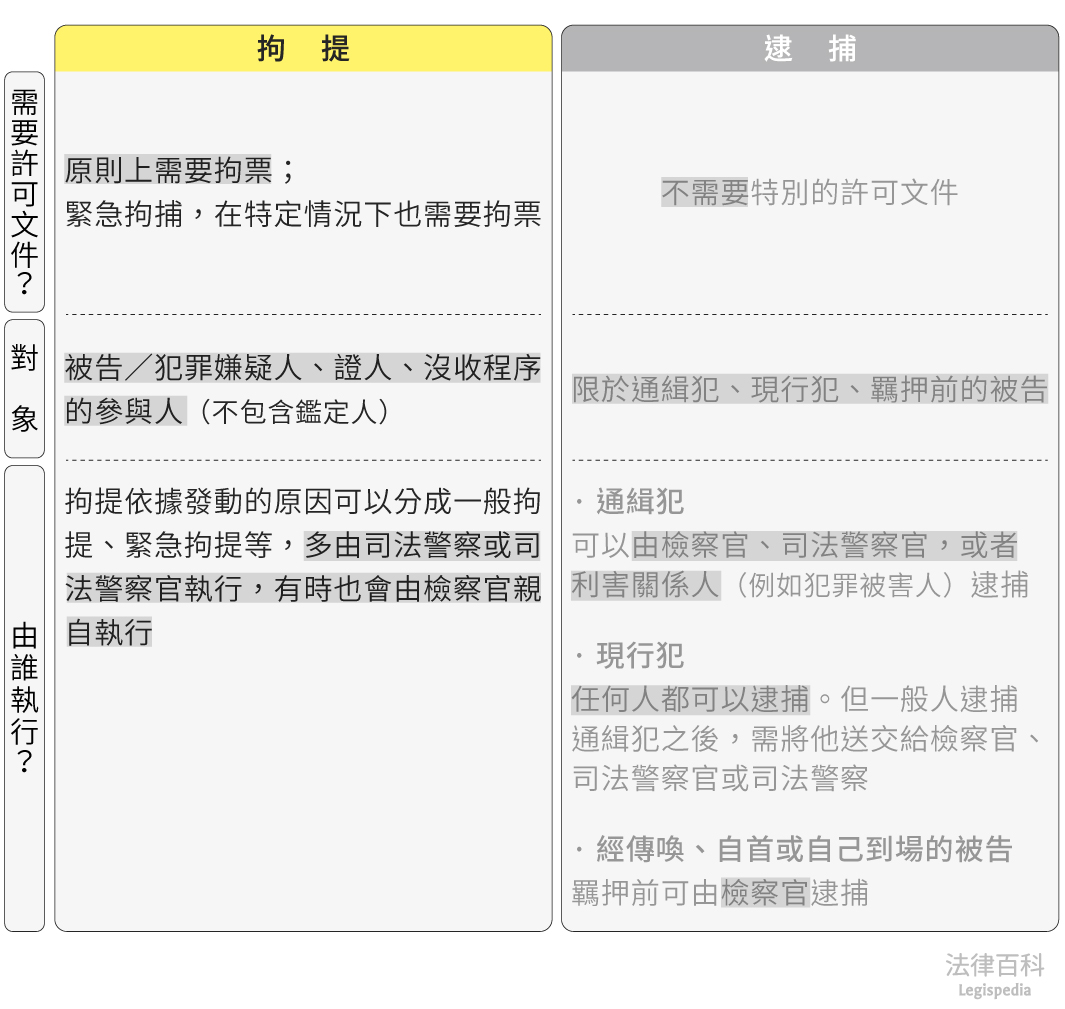Click the 現行犯 bullet heading
The image size is (1065, 1009).
click(640, 656)
